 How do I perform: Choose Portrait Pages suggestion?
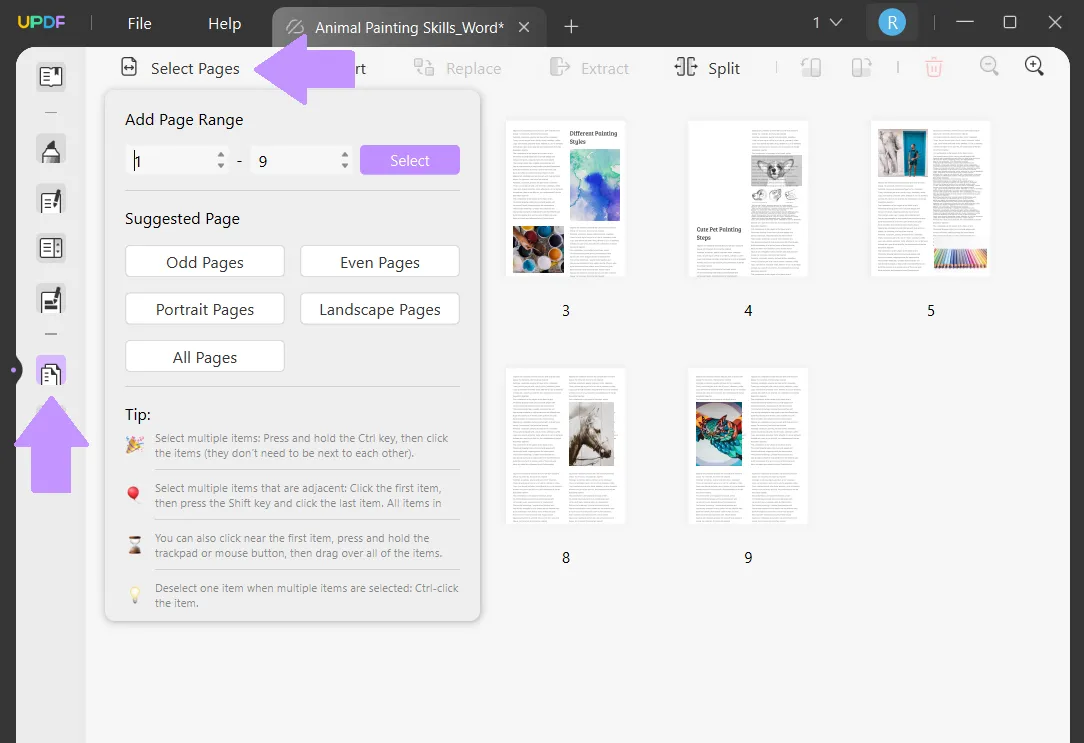tap(205, 309)
